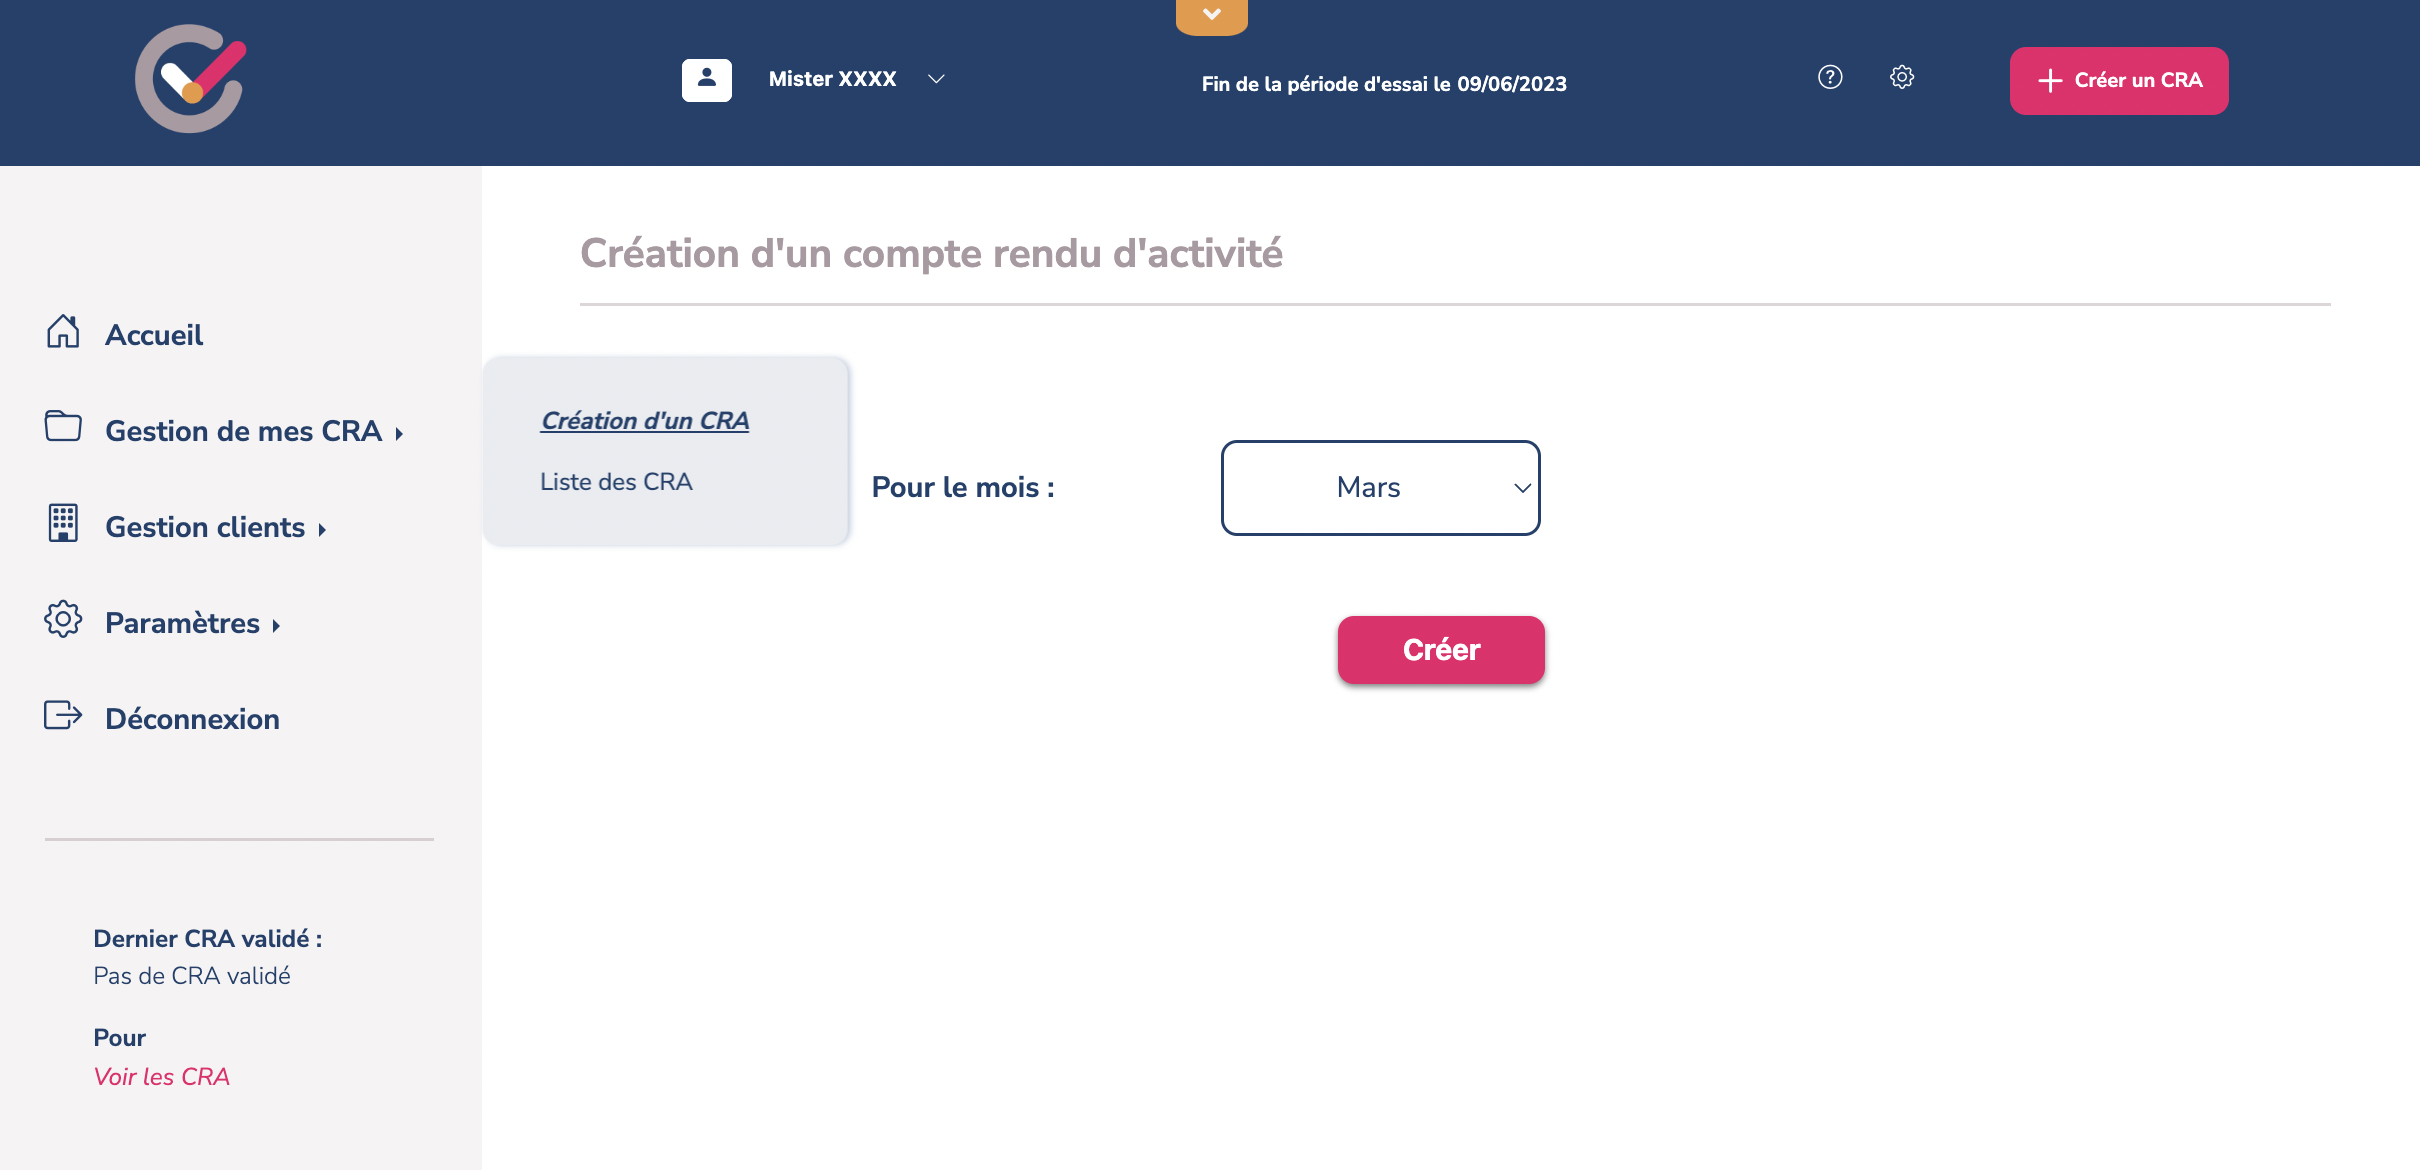Click the Déconnexion logout icon

(63, 716)
